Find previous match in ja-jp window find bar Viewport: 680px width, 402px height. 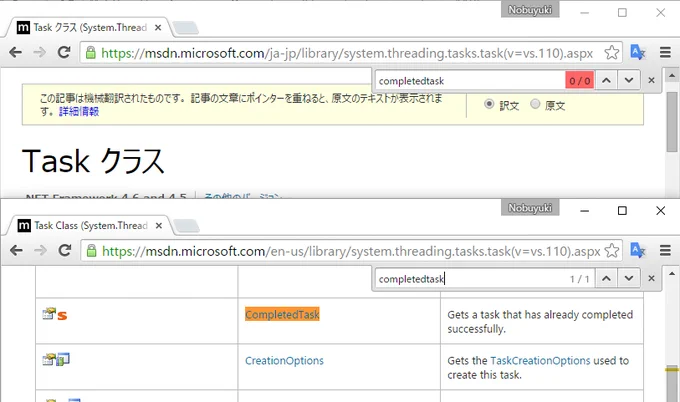(x=606, y=80)
